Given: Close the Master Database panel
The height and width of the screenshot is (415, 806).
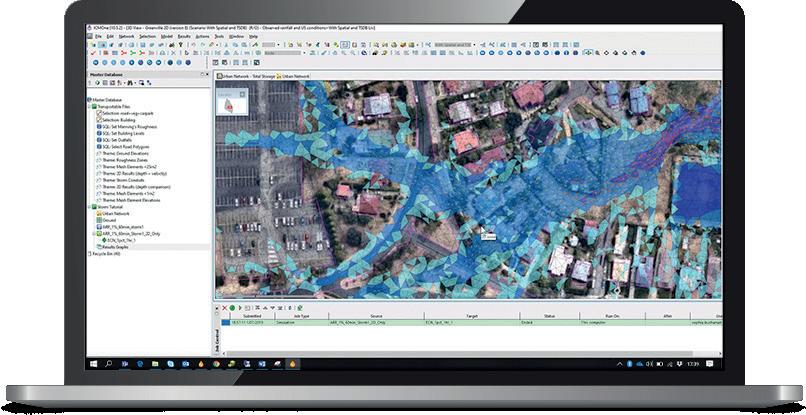Looking at the screenshot, I should [x=207, y=75].
